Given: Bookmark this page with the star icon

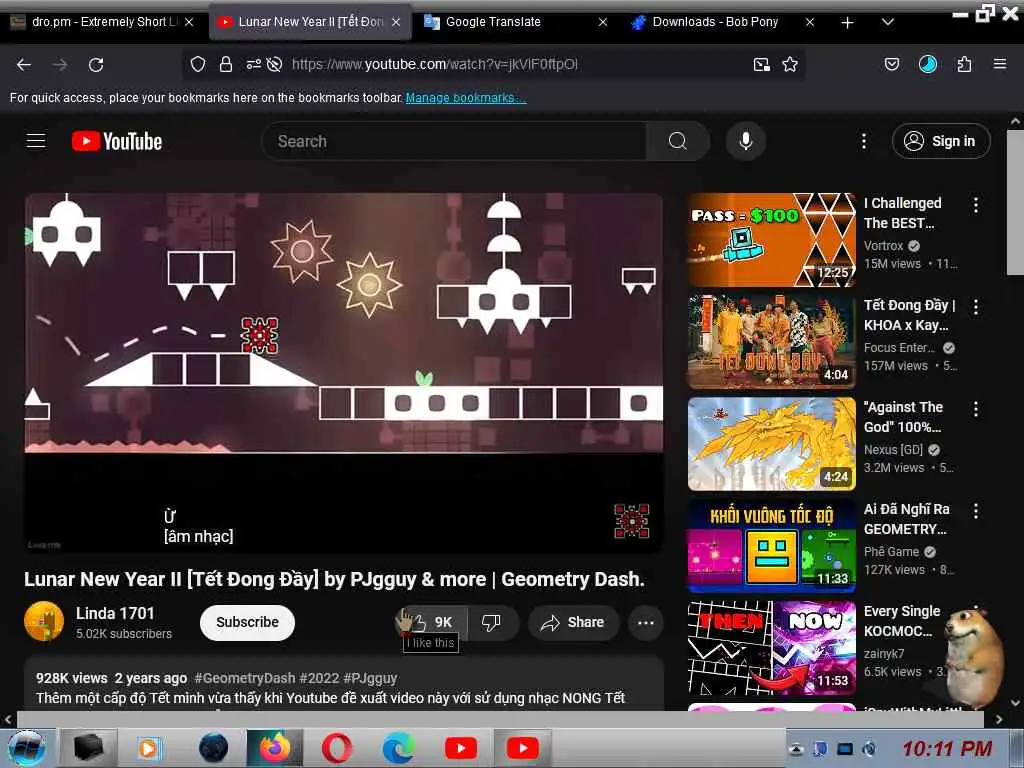Looking at the screenshot, I should [x=790, y=64].
